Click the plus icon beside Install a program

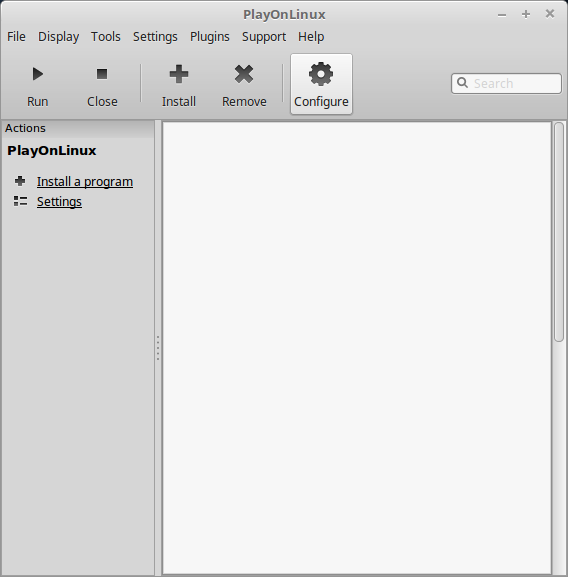(x=20, y=181)
